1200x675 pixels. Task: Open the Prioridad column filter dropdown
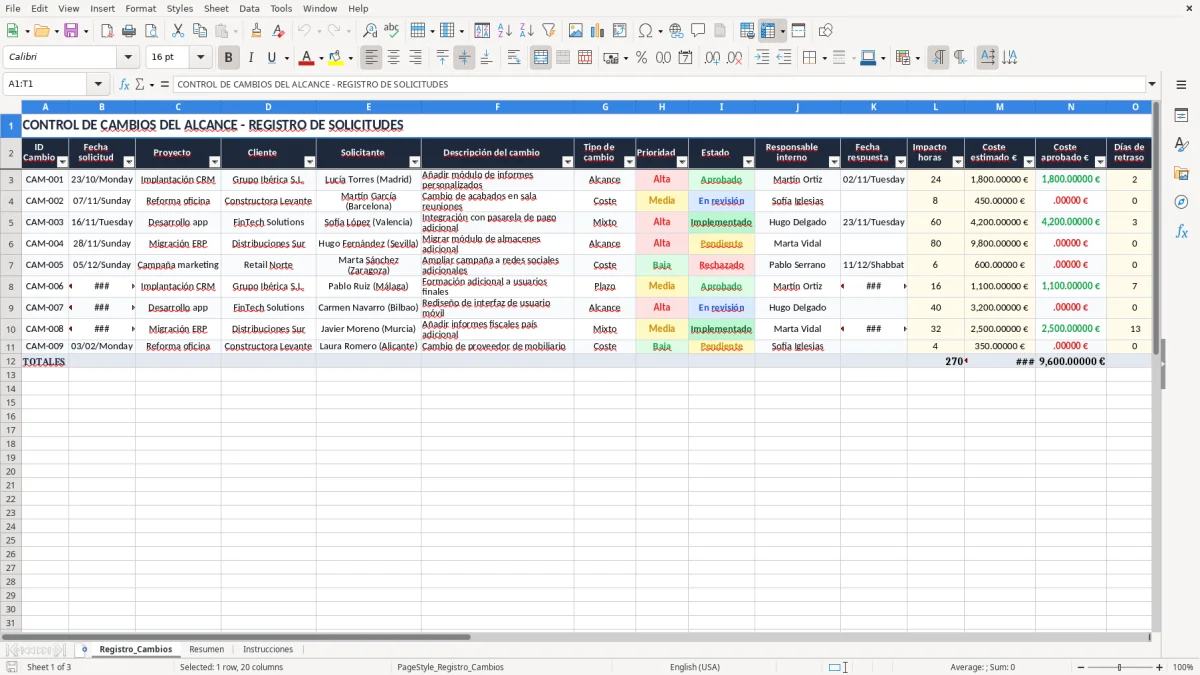click(x=682, y=161)
